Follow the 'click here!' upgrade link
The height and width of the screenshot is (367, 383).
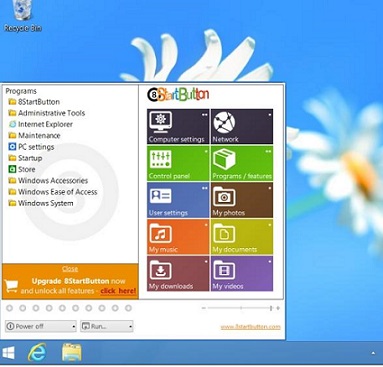pos(118,291)
